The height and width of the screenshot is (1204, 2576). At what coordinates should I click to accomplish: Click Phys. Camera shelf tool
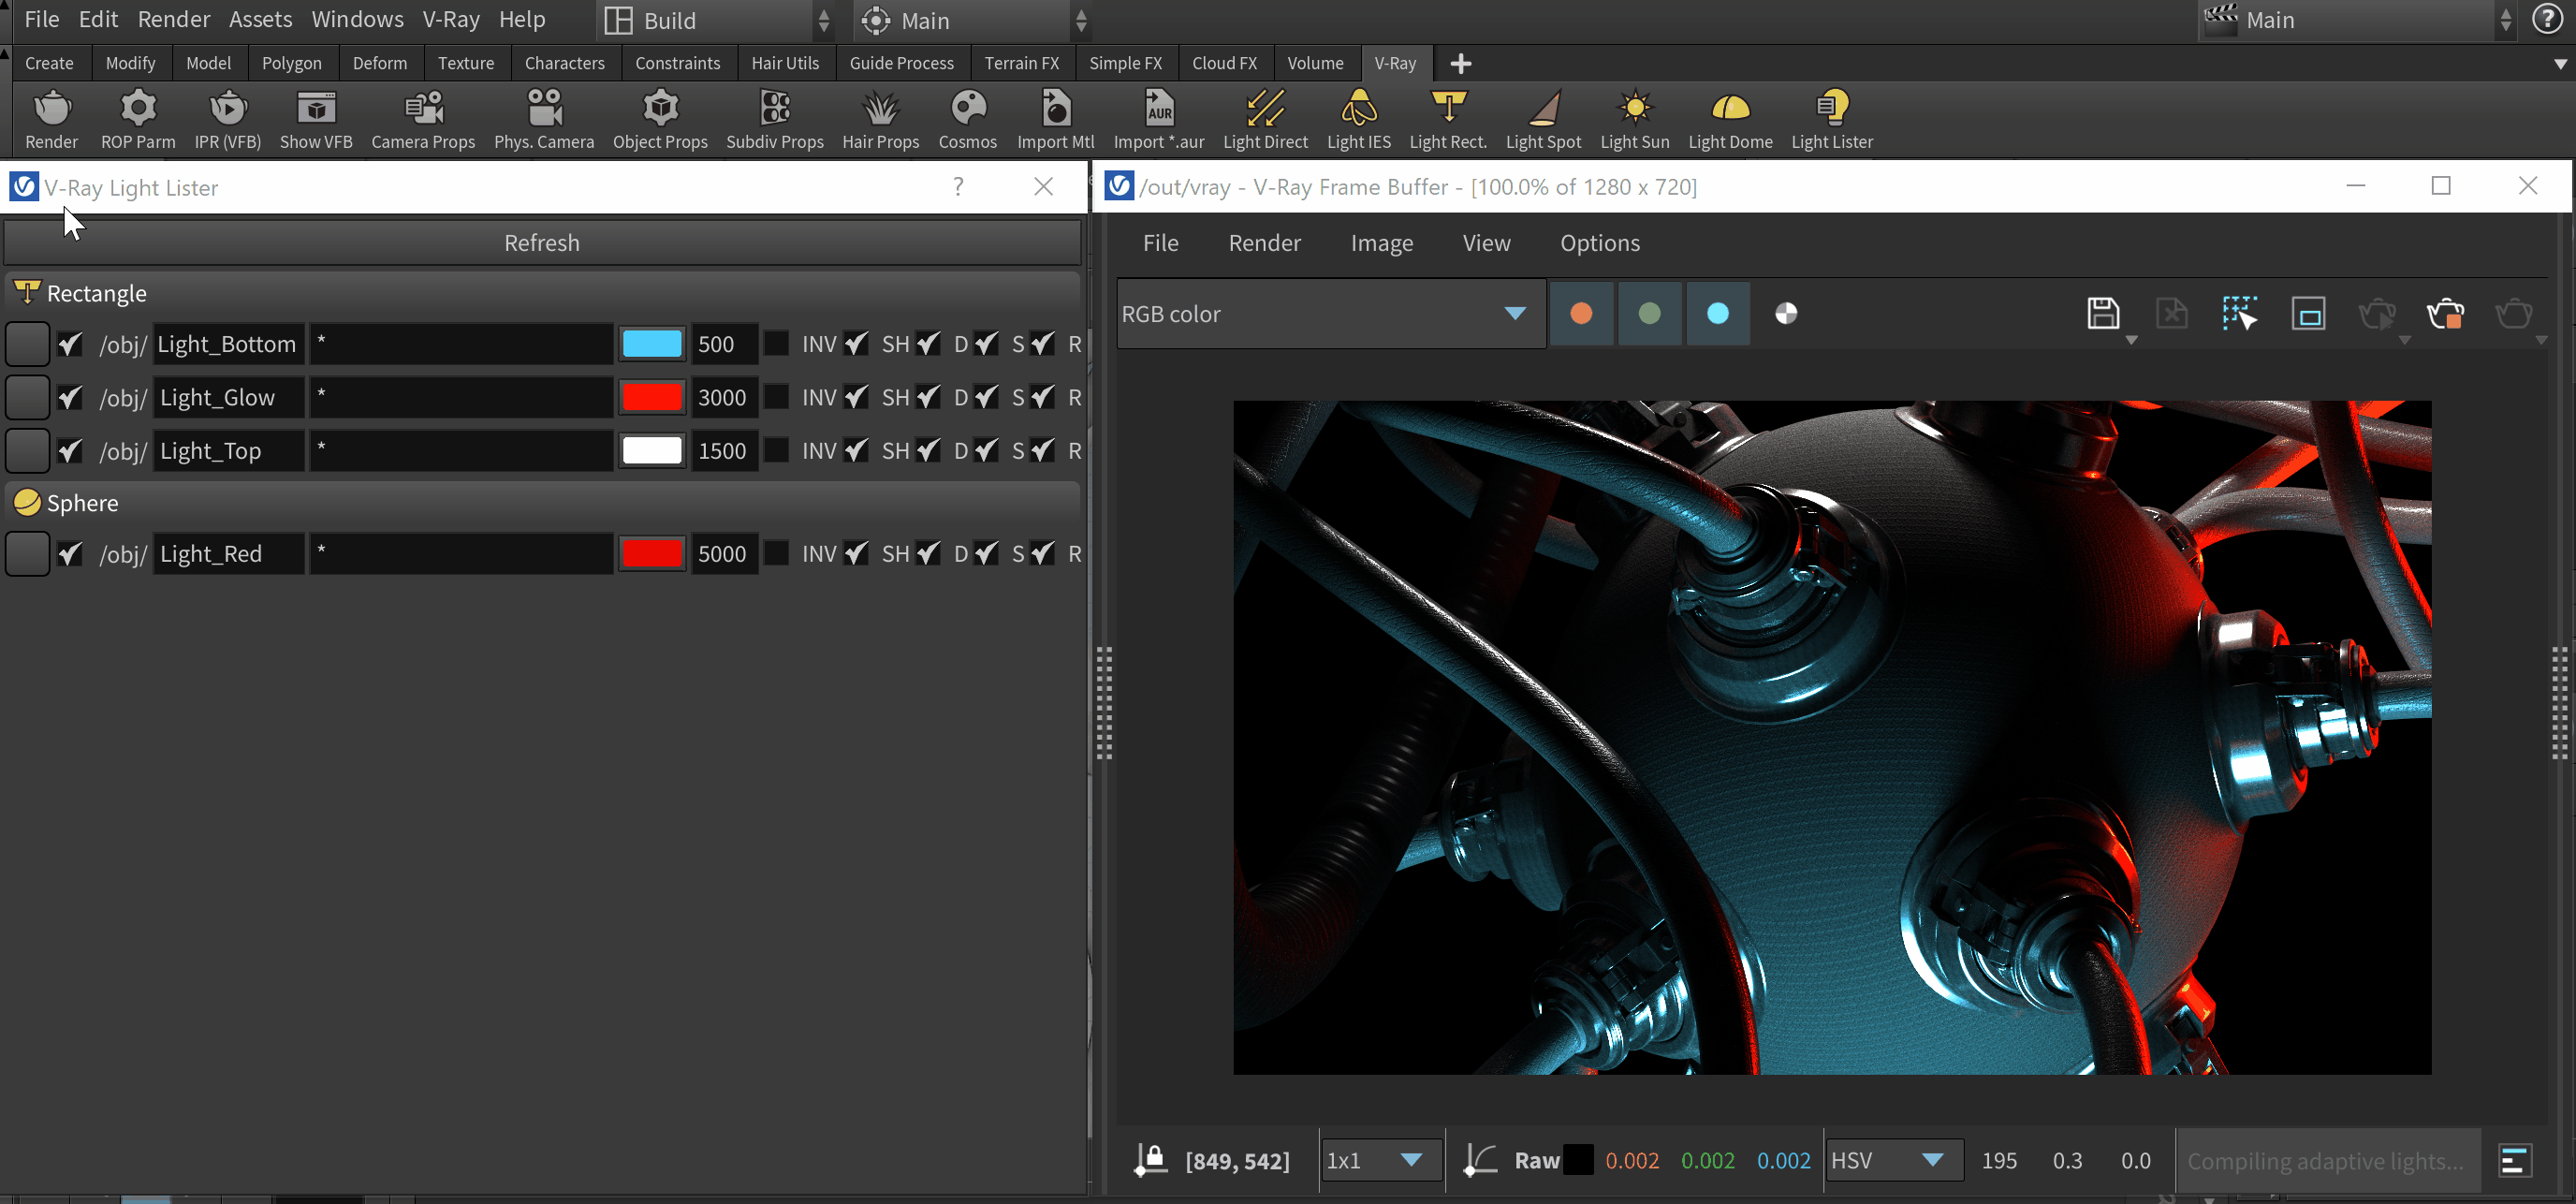click(544, 119)
